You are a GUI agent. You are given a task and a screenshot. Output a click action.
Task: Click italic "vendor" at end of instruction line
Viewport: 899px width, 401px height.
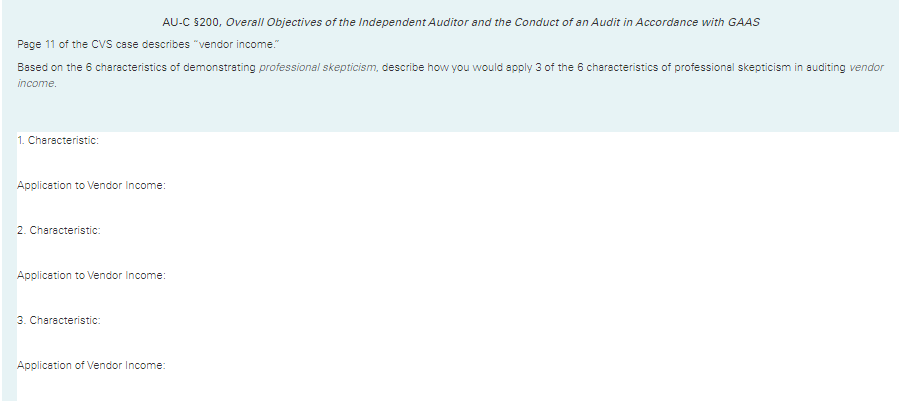[866, 67]
